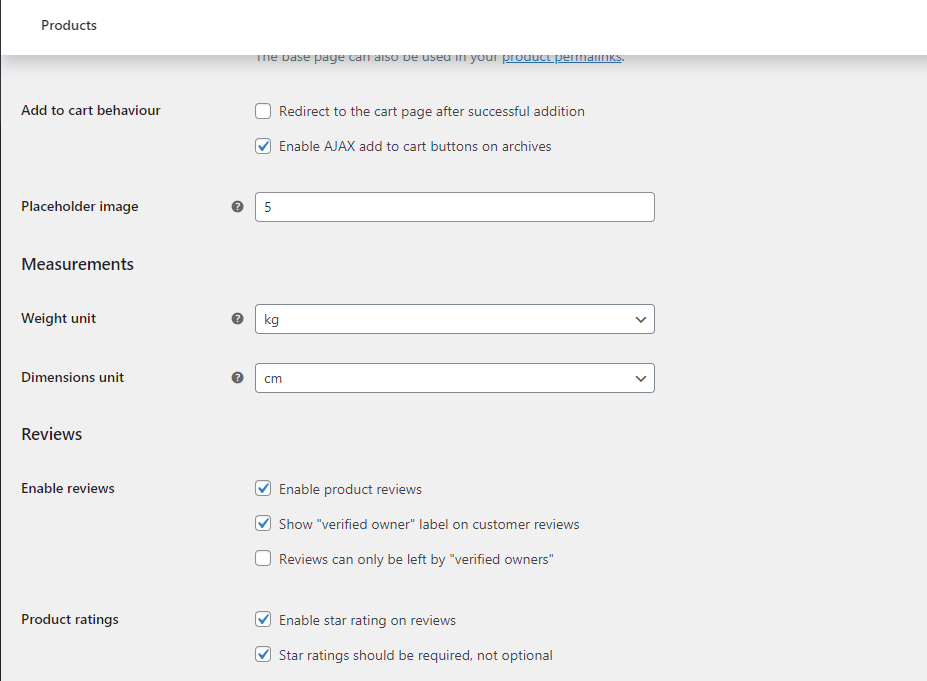This screenshot has width=927, height=681.
Task: Click the "Add to cart behaviour" label
Action: tap(91, 110)
